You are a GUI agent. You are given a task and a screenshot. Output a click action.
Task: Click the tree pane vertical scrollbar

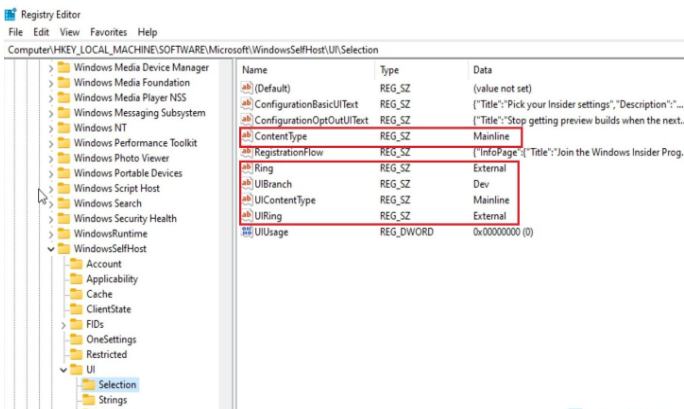(226, 234)
